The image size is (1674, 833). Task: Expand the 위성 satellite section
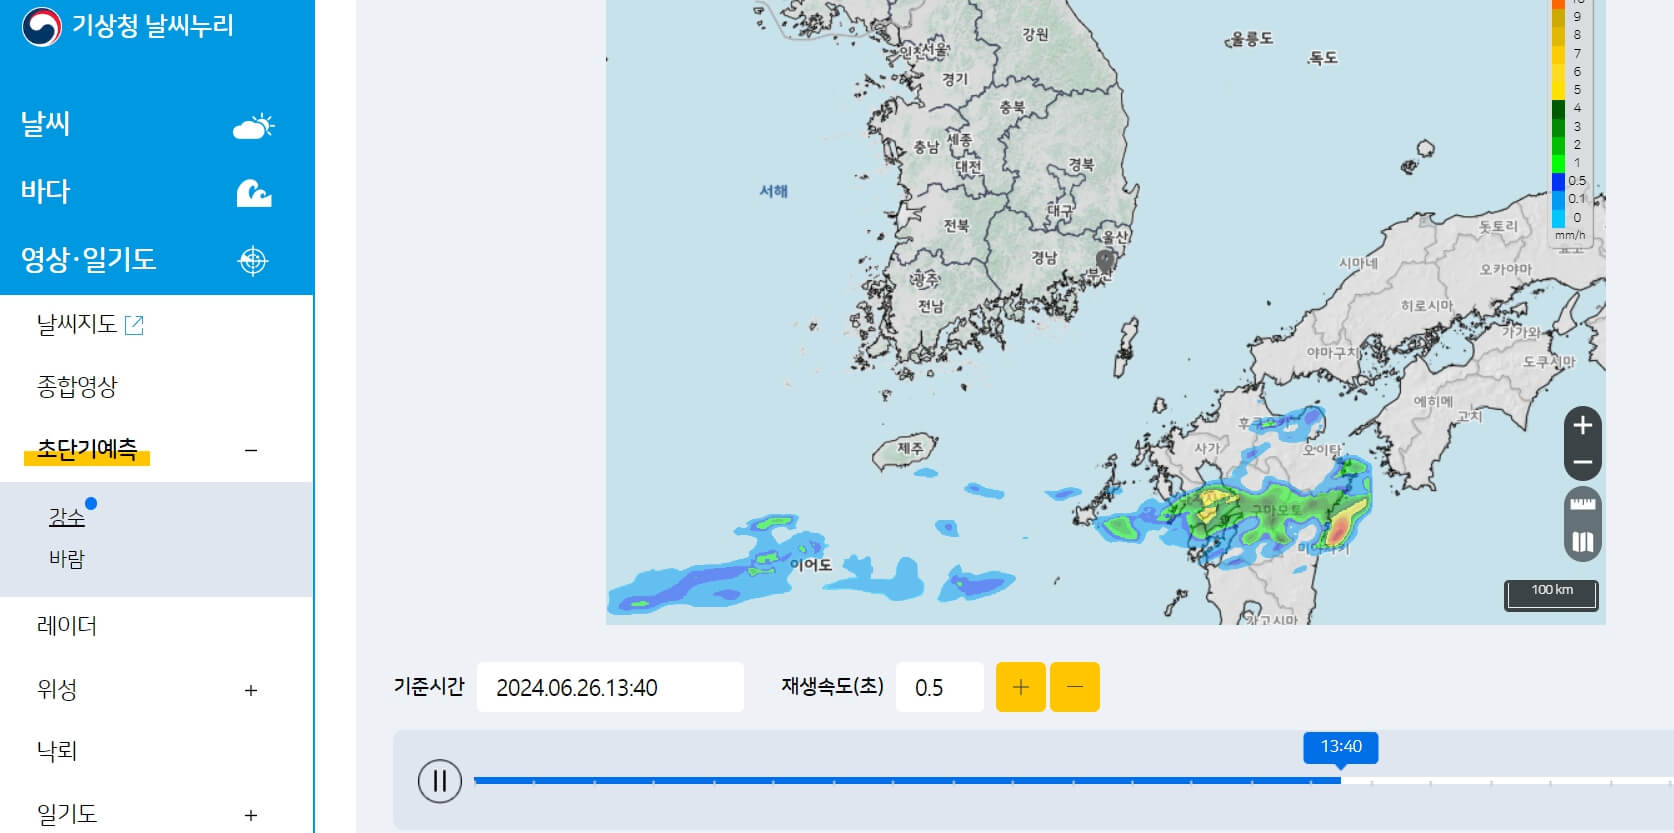(251, 690)
